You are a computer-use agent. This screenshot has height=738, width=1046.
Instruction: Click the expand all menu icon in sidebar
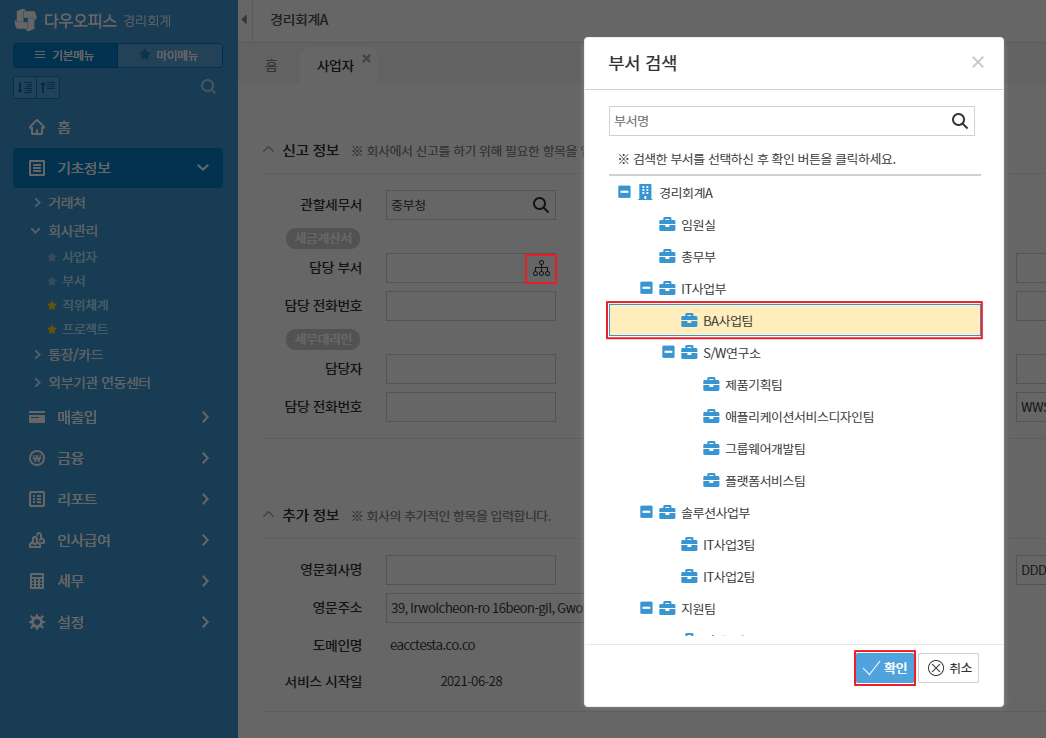(x=25, y=87)
